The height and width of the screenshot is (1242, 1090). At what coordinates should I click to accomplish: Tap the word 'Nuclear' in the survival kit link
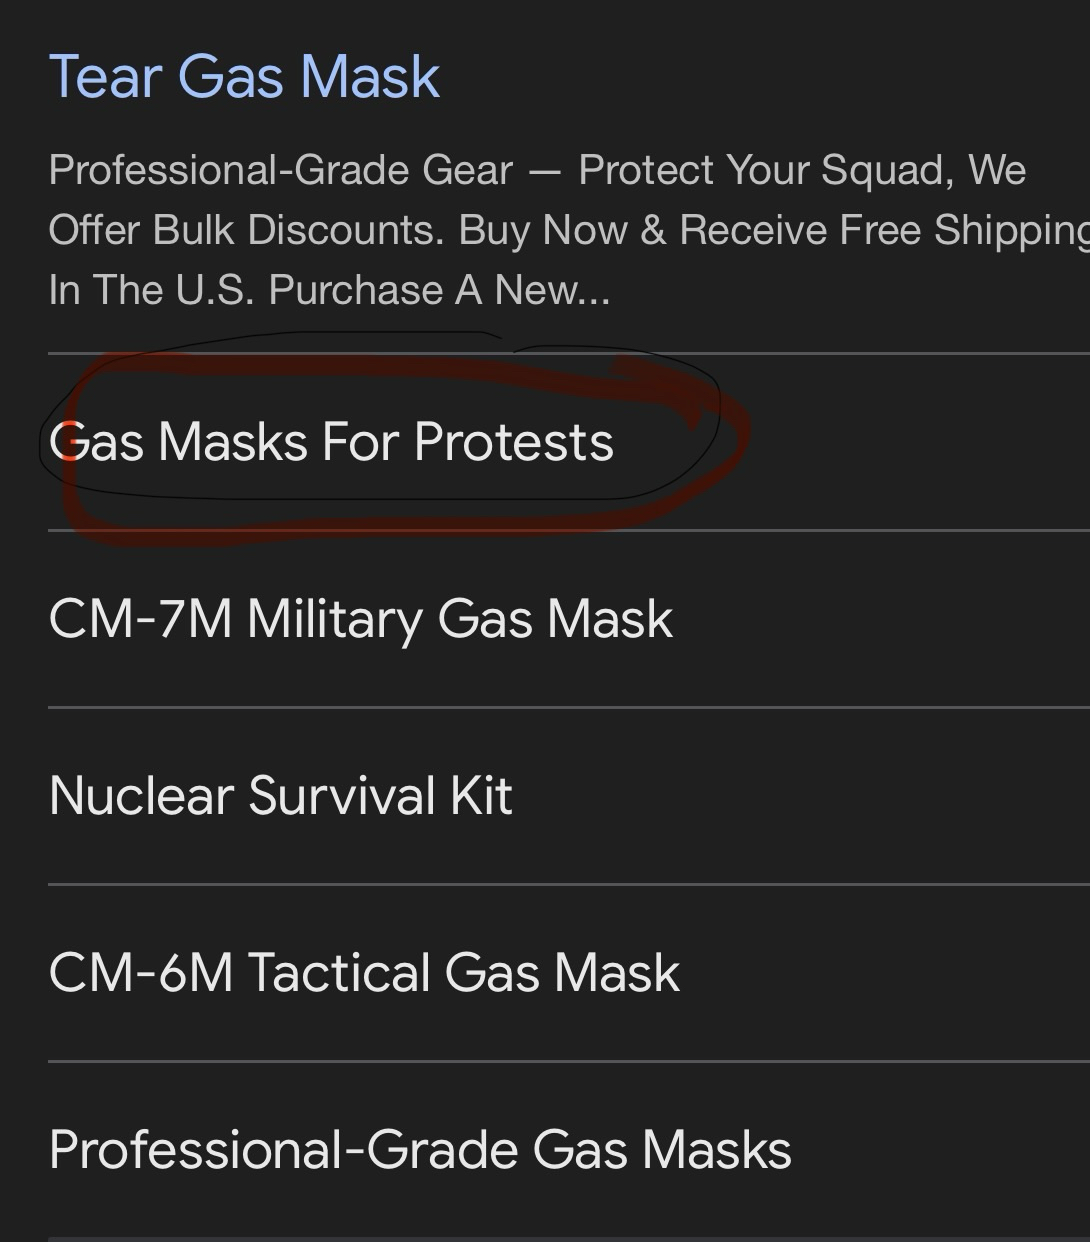141,795
